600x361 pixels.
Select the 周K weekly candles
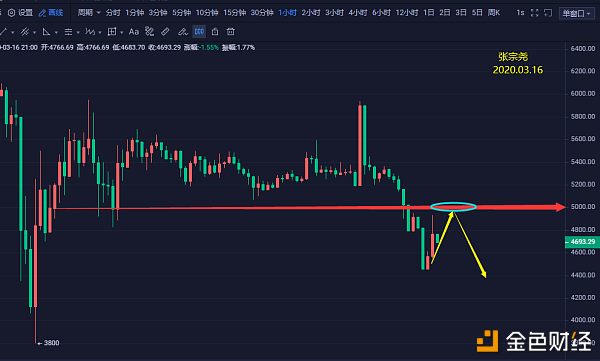[x=494, y=13]
